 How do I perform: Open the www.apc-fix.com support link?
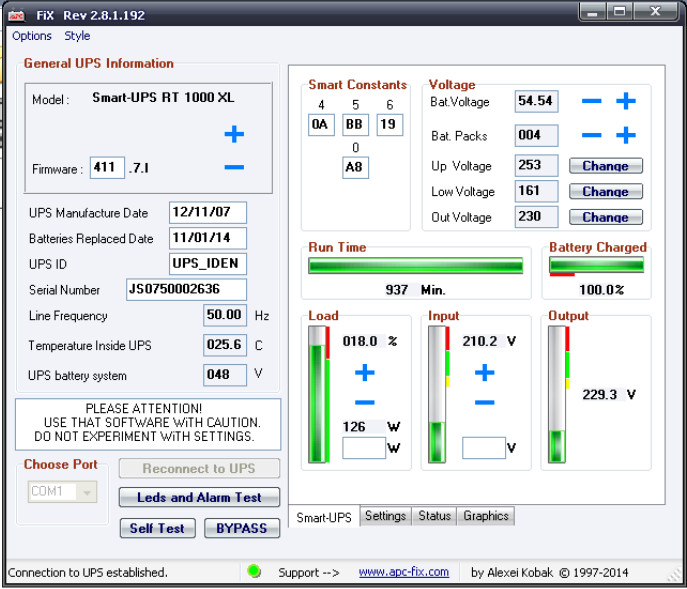tap(404, 572)
